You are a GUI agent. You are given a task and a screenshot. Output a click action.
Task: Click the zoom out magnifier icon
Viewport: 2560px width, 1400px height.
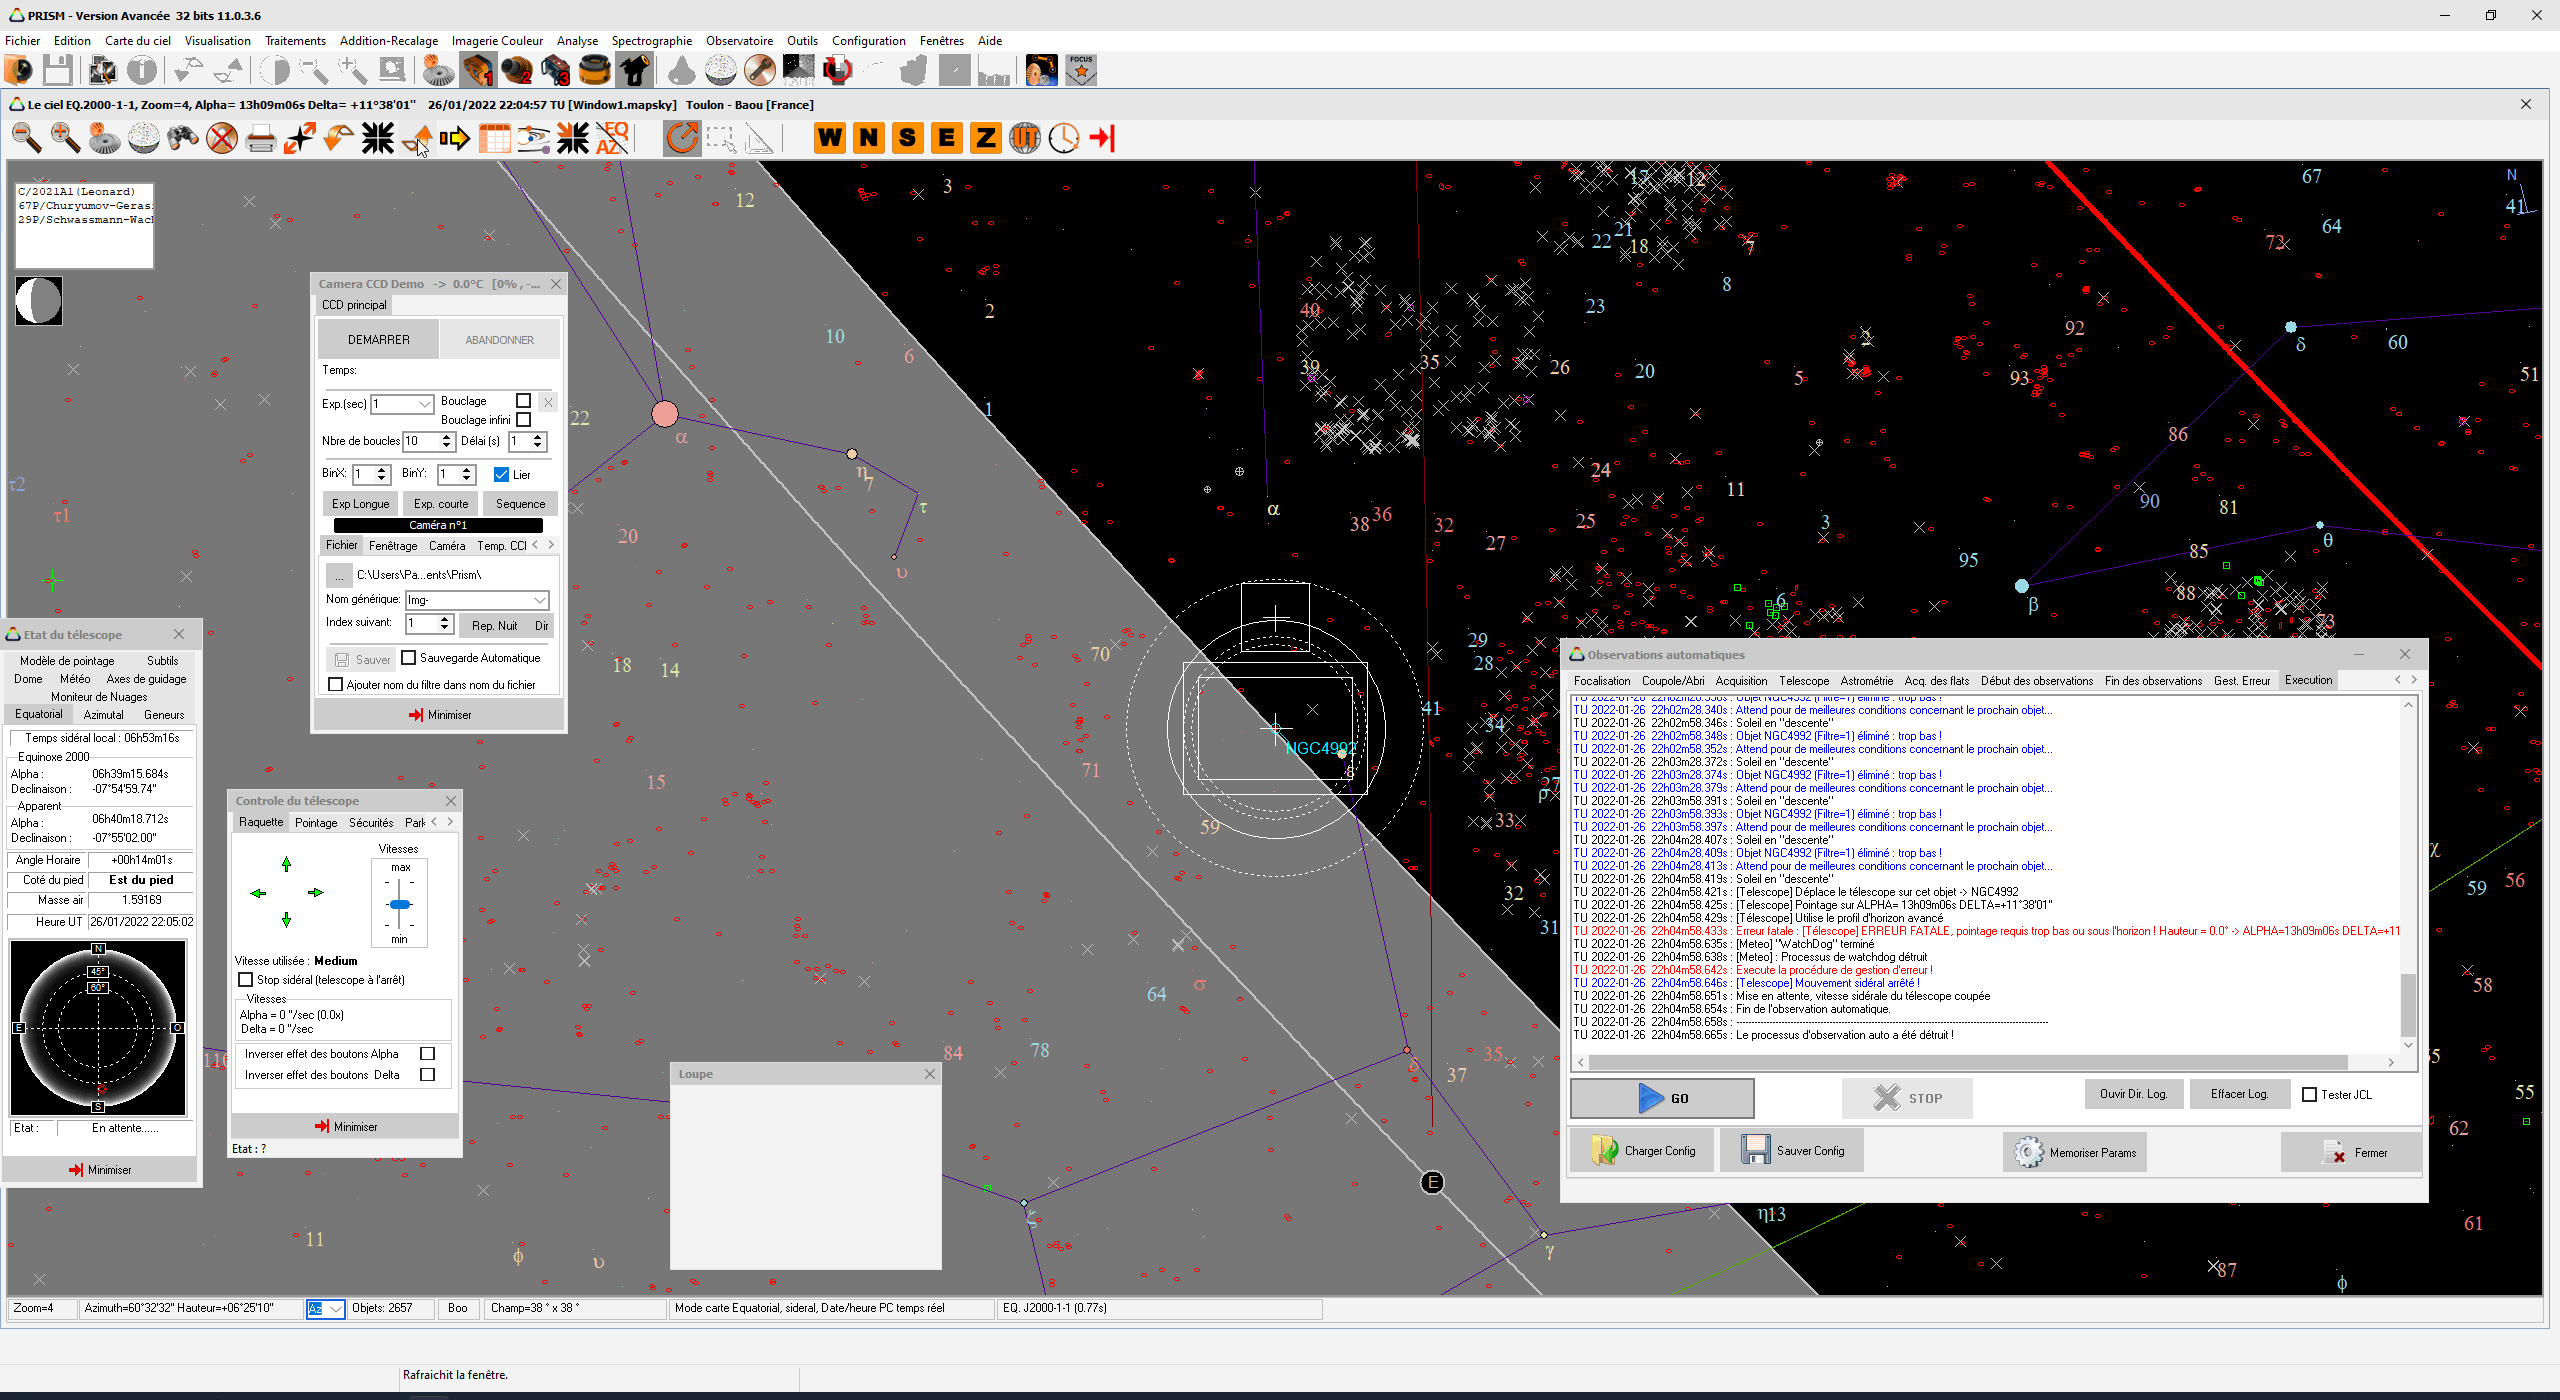tap(26, 138)
